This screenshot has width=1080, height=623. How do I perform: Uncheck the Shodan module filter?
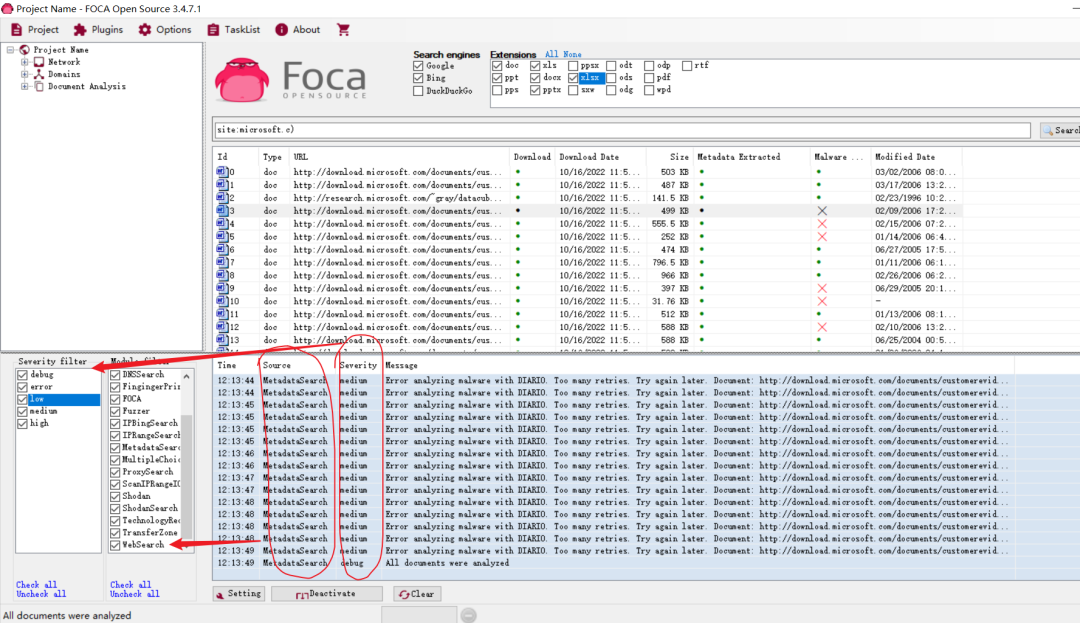(115, 496)
